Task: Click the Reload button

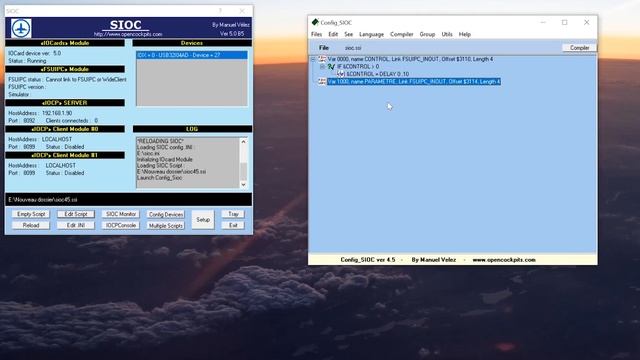Action: 31,225
